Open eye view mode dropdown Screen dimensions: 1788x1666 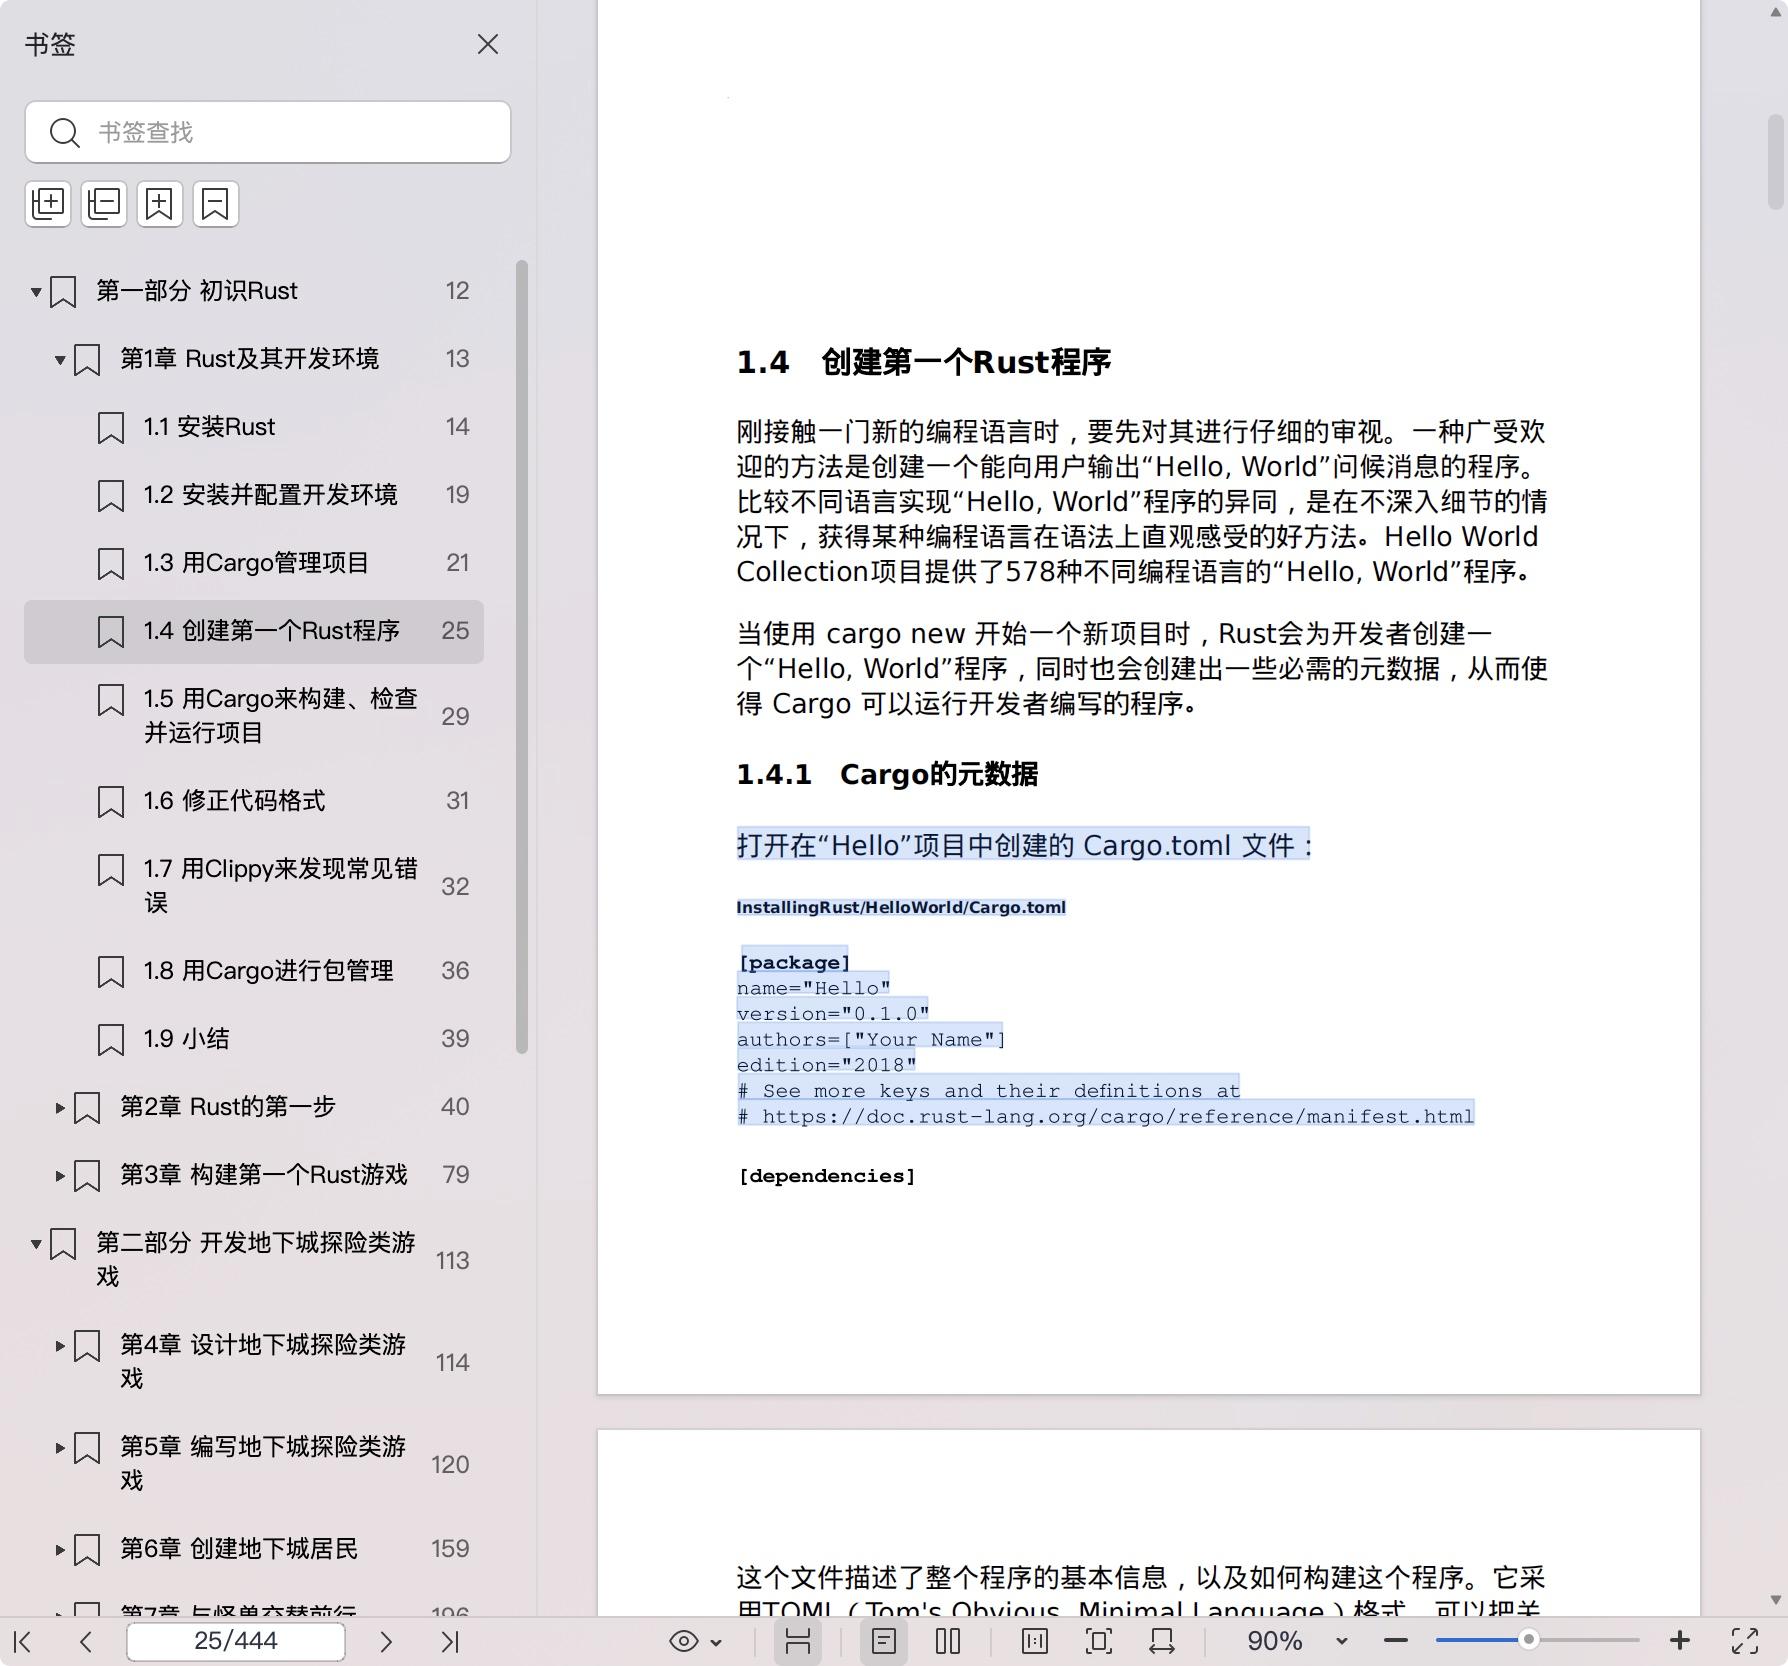[x=695, y=1641]
